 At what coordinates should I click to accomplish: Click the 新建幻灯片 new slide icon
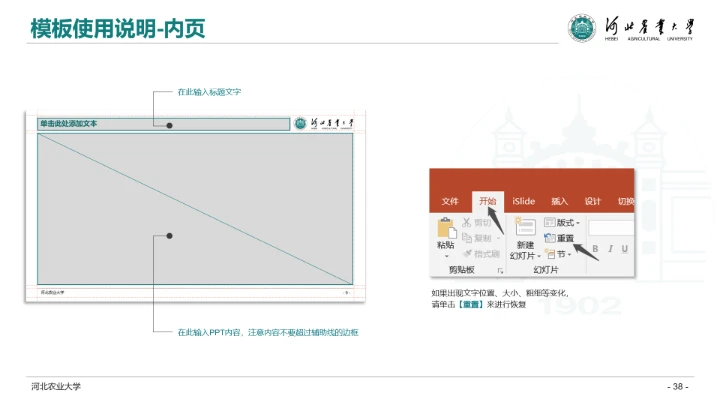(525, 227)
